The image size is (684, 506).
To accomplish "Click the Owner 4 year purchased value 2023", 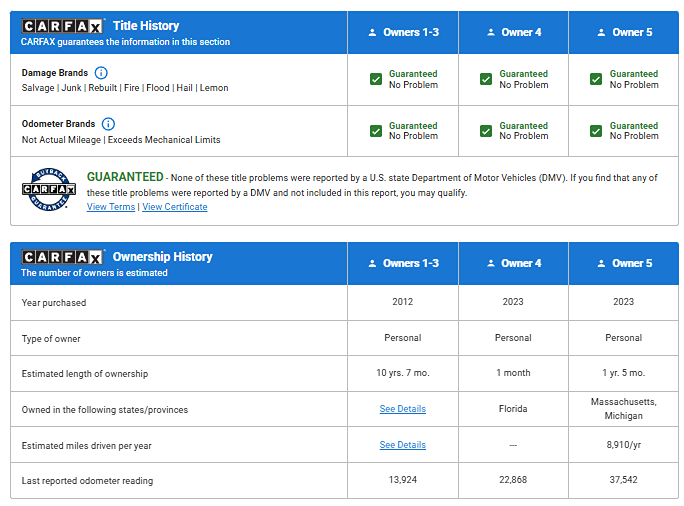I will (x=513, y=302).
